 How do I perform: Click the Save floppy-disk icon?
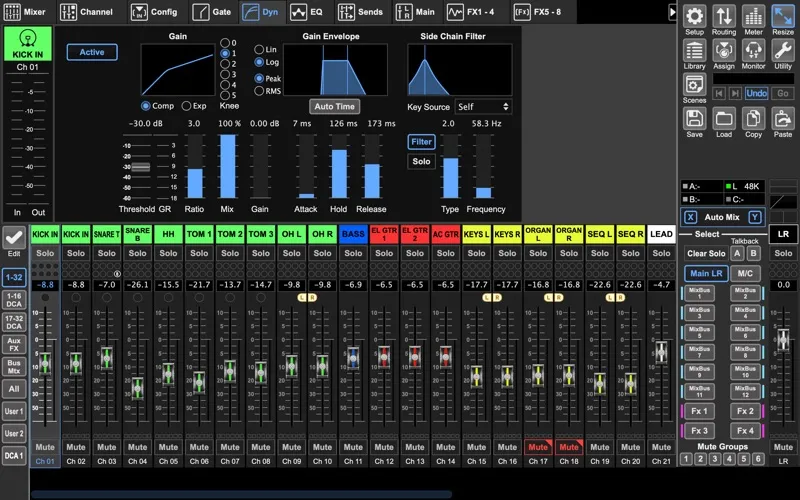tap(694, 118)
